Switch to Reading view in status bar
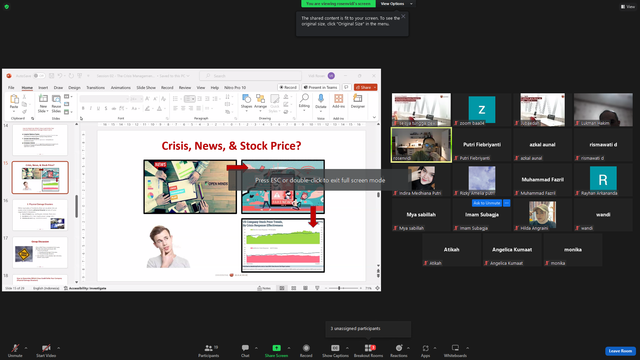Viewport: 640px width, 360px height. point(305,288)
